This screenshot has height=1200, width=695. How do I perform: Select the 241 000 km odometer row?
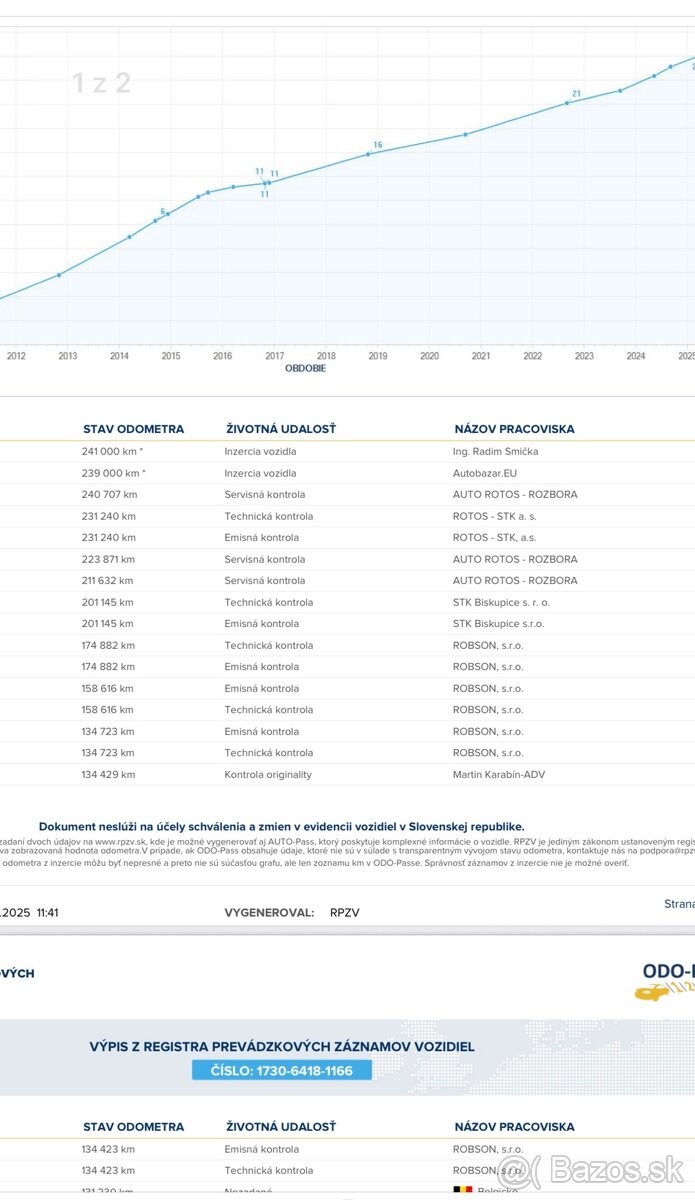113,451
